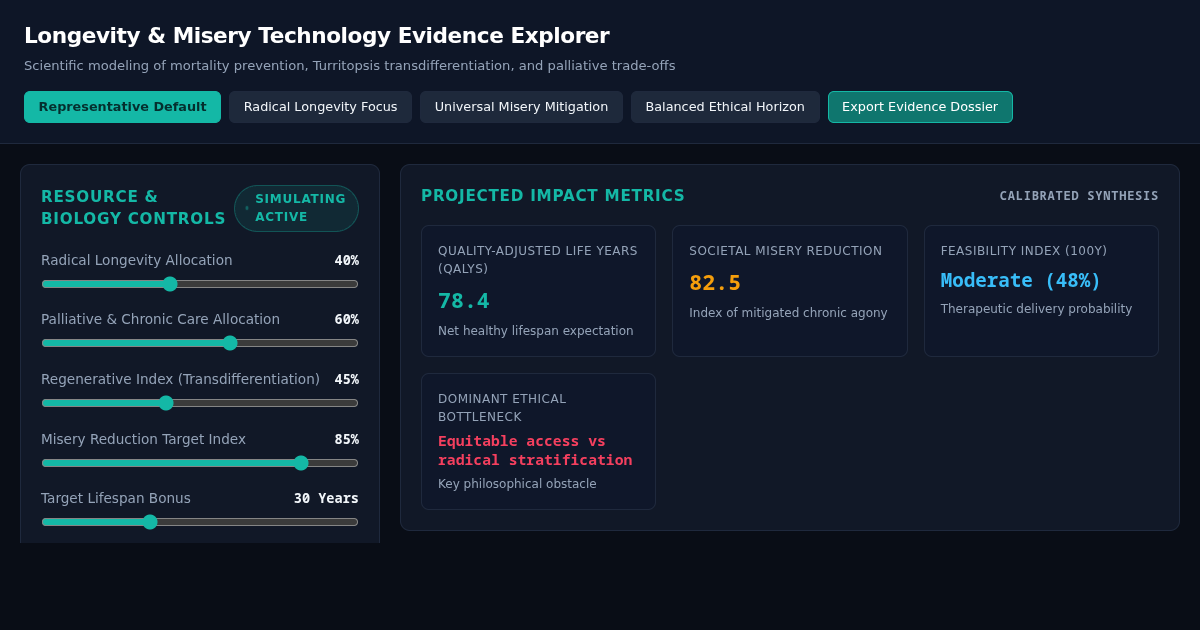Adjust Palliative & Chronic Care Allocation slider
This screenshot has height=630, width=1200.
[200, 343]
